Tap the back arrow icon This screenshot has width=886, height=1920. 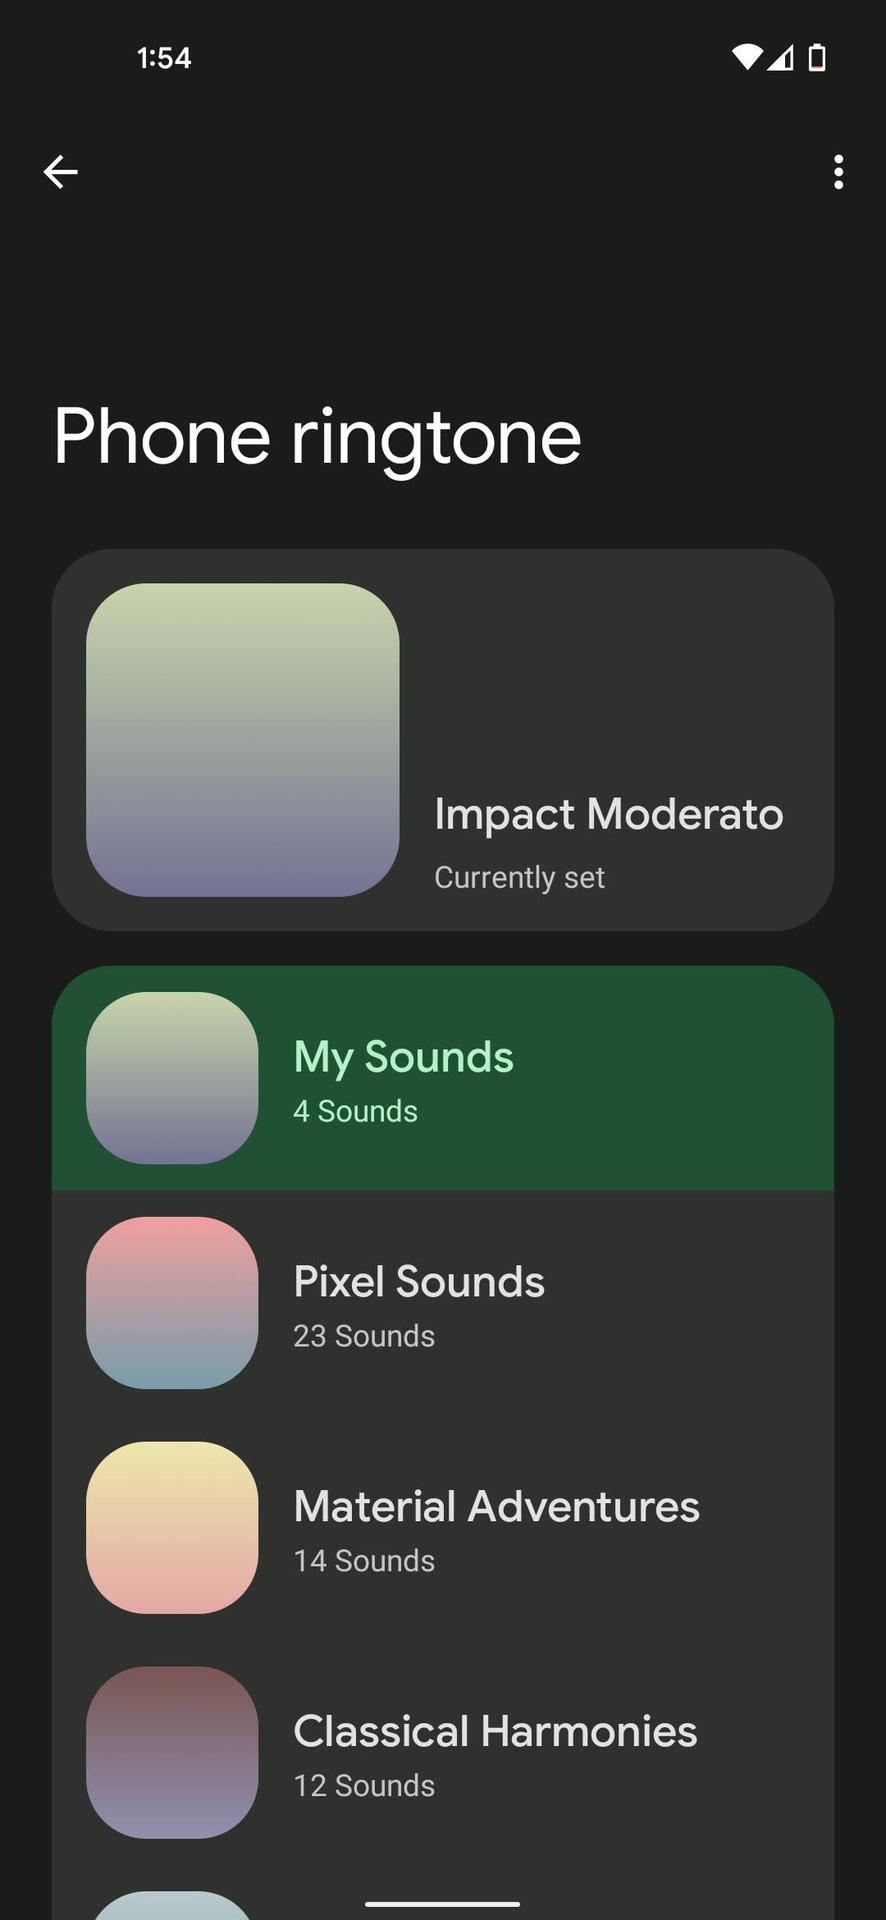tap(61, 172)
